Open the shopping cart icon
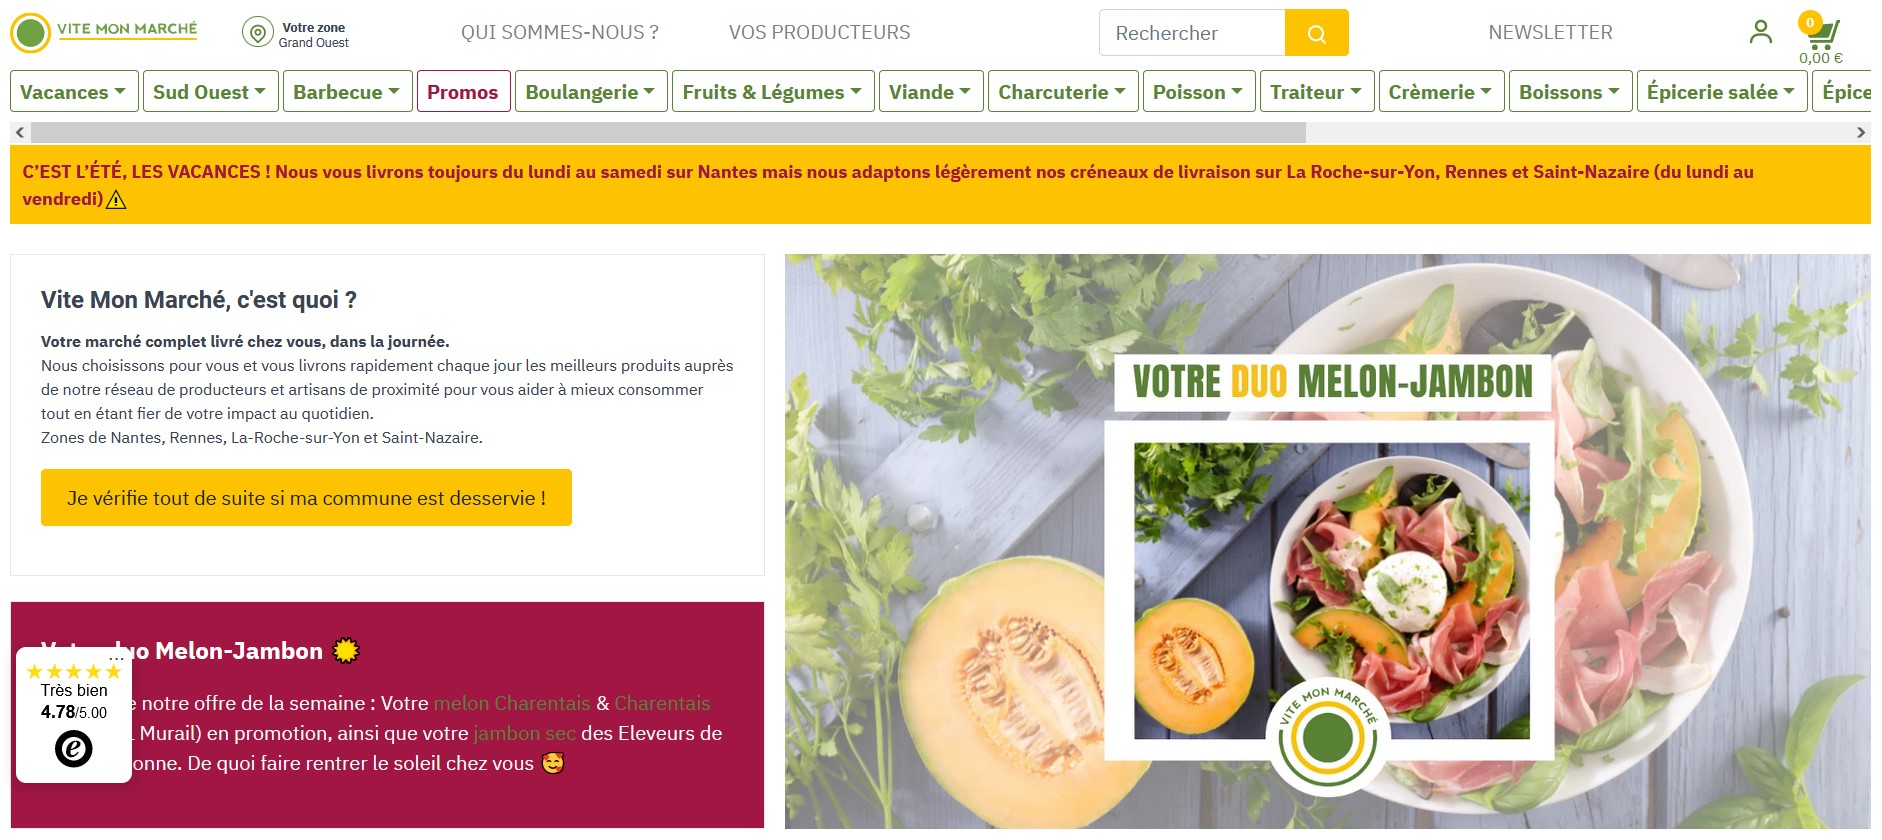Viewport: 1882px width, 840px height. pyautogui.click(x=1821, y=36)
